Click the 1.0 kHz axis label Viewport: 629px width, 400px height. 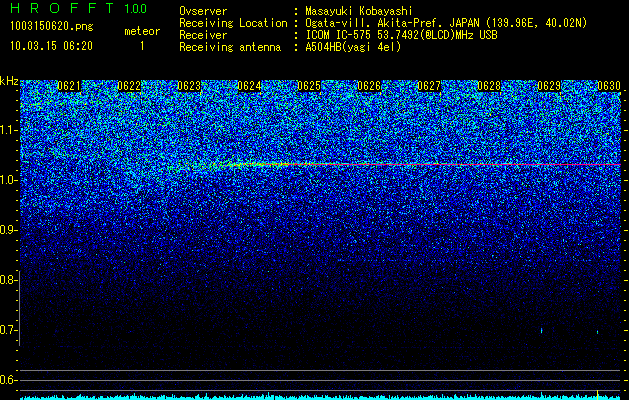[x=8, y=180]
